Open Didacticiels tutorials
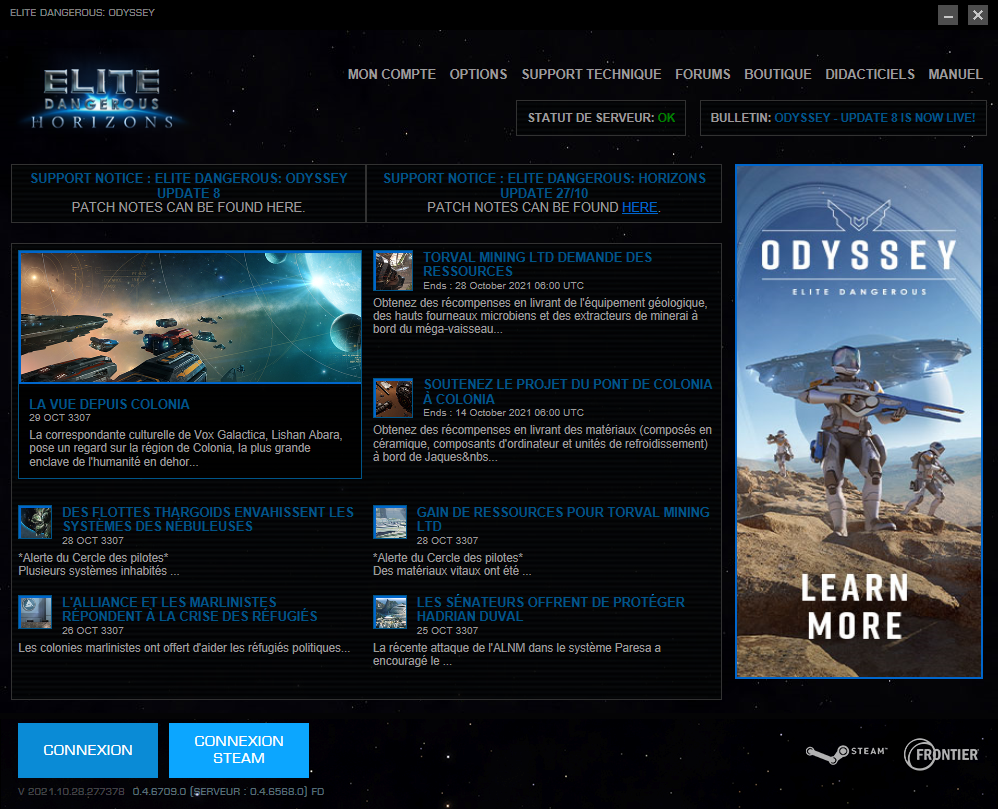 (869, 74)
